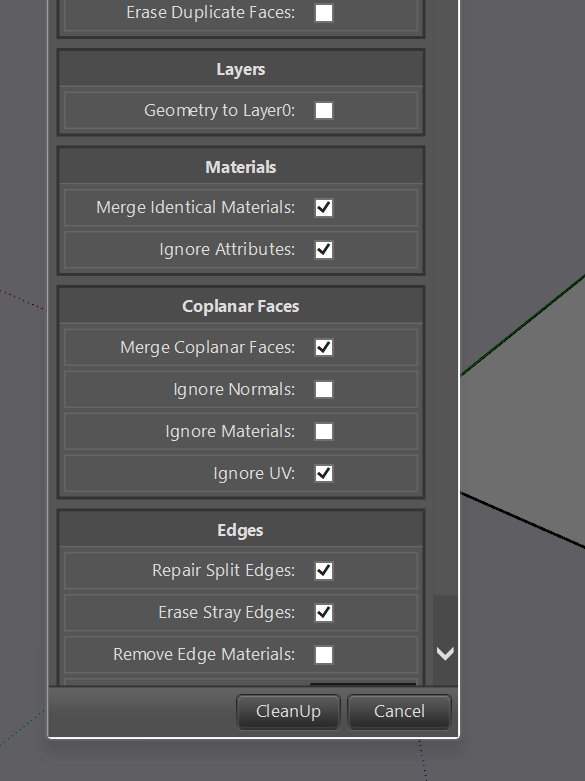Turn off Repair Split Edges
This screenshot has height=781, width=585.
[x=324, y=571]
